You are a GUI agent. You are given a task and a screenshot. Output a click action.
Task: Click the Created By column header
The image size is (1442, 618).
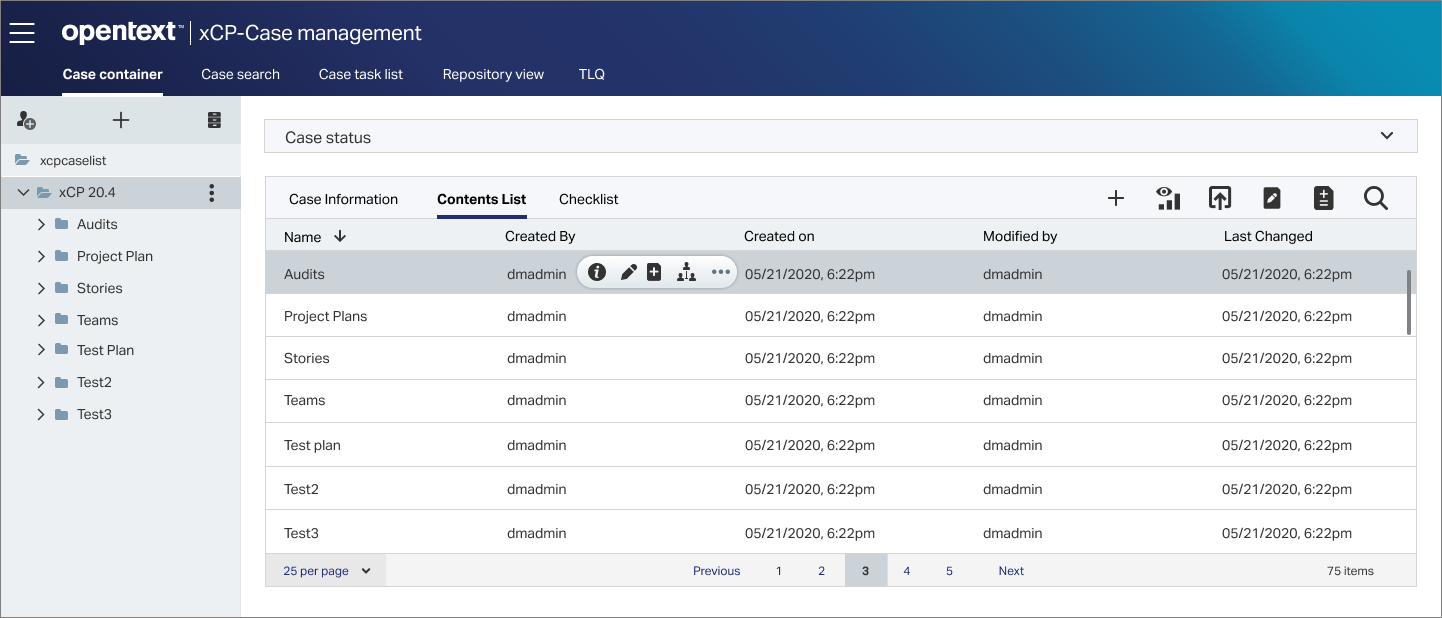540,236
